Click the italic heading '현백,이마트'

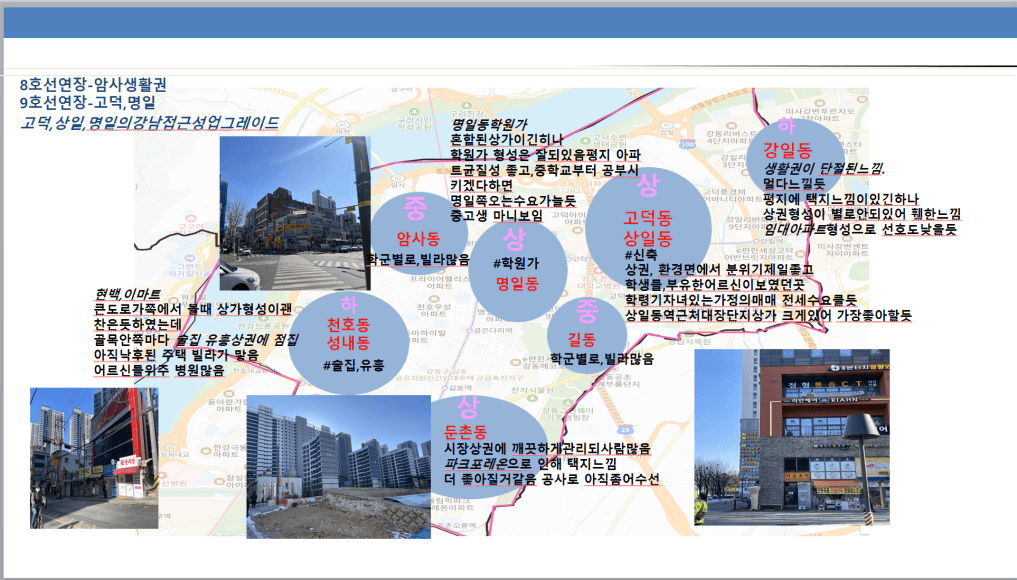[127, 295]
